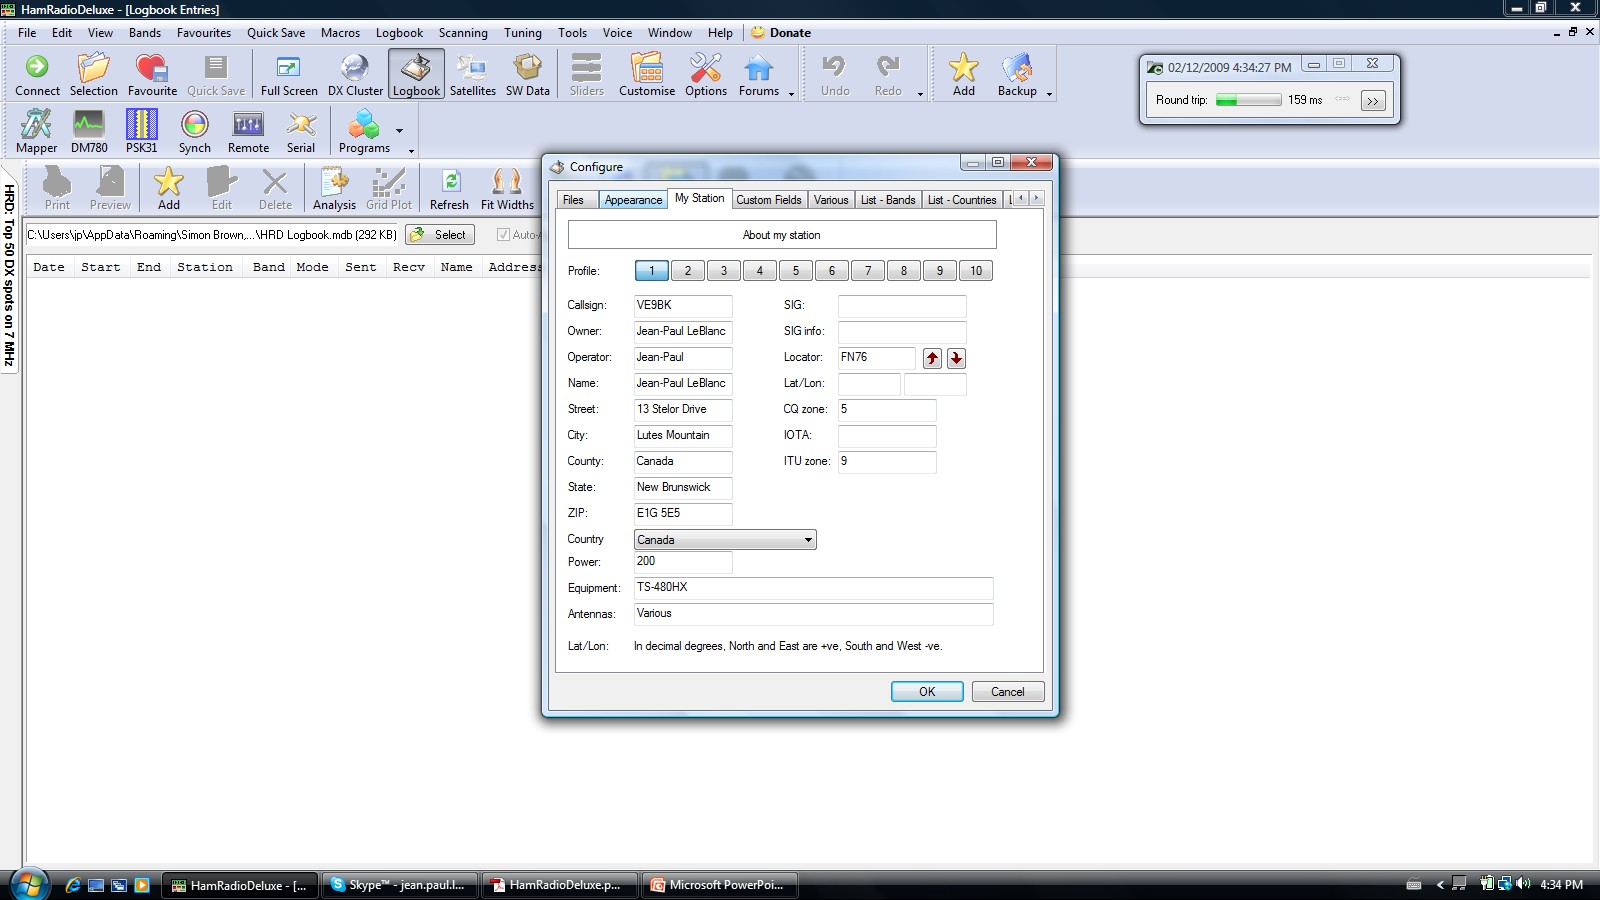1600x900 pixels.
Task: Switch to Full Screen mode
Action: pos(289,75)
